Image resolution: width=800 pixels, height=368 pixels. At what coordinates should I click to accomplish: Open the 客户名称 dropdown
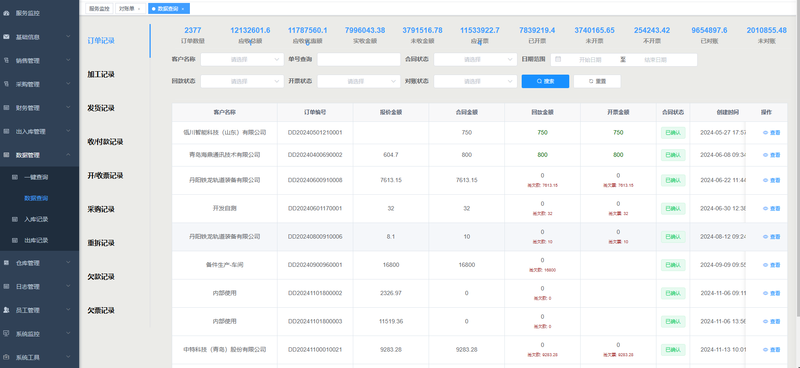pyautogui.click(x=242, y=60)
